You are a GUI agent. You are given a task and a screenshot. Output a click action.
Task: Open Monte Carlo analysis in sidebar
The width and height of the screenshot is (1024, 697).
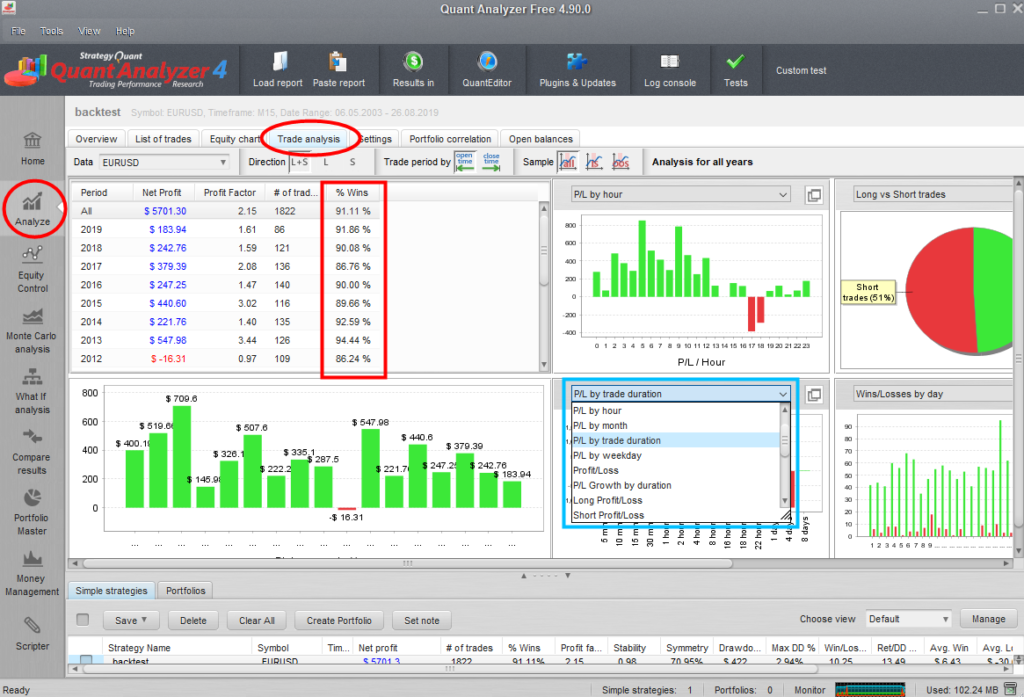tap(32, 331)
